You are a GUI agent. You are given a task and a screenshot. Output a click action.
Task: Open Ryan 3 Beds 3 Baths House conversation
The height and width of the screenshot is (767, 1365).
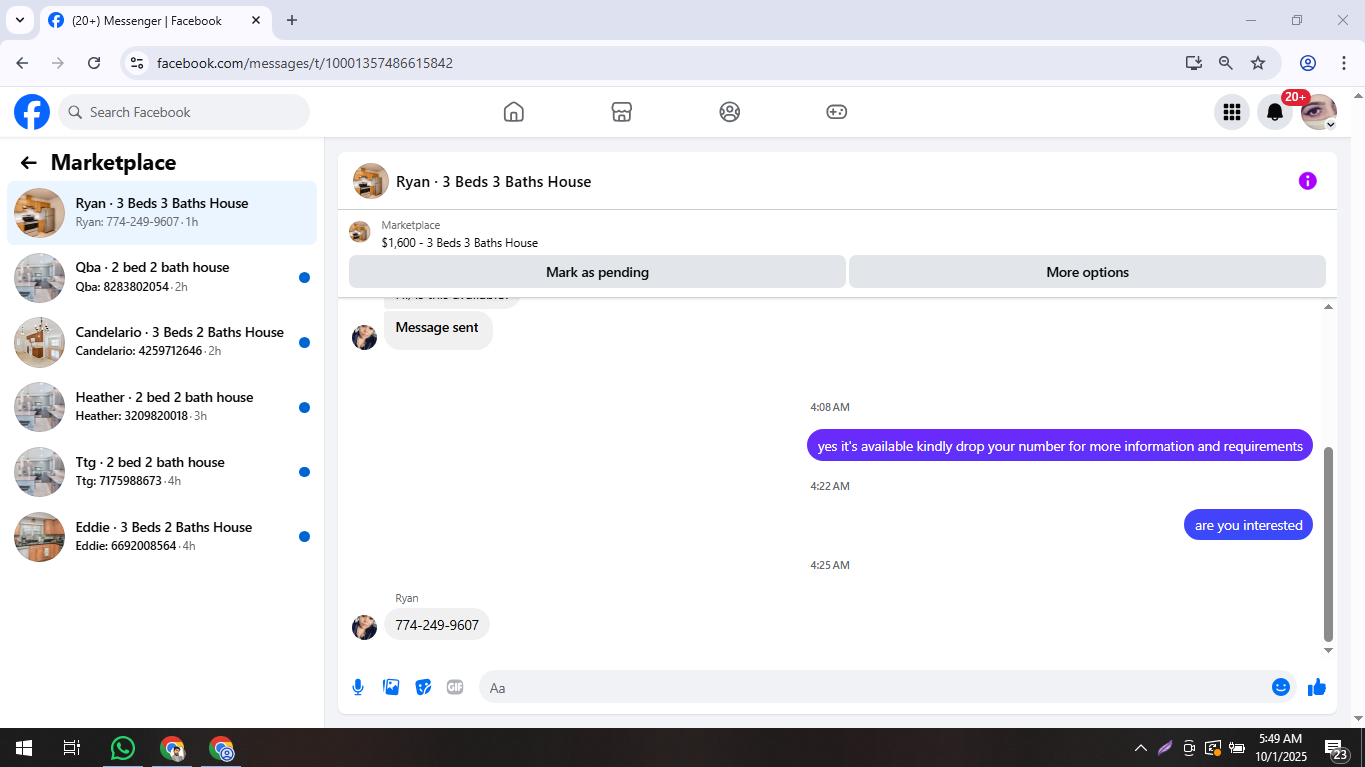click(x=162, y=212)
